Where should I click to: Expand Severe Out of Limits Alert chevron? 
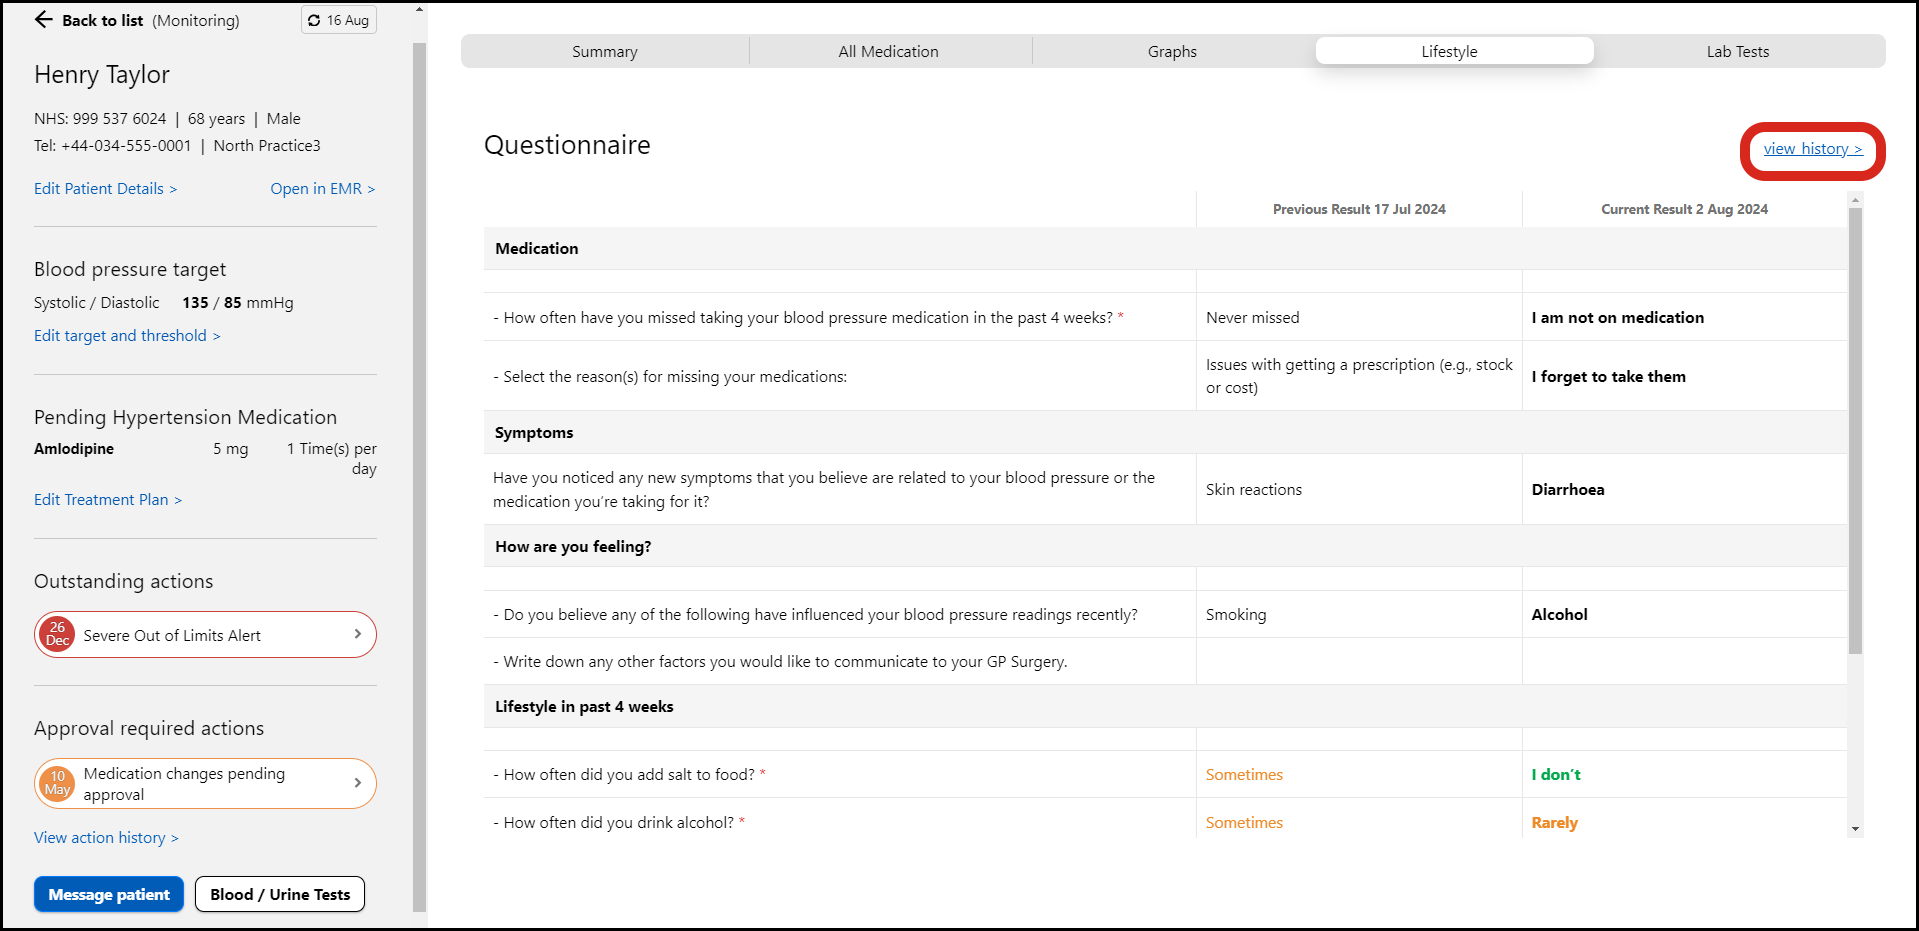pyautogui.click(x=358, y=634)
